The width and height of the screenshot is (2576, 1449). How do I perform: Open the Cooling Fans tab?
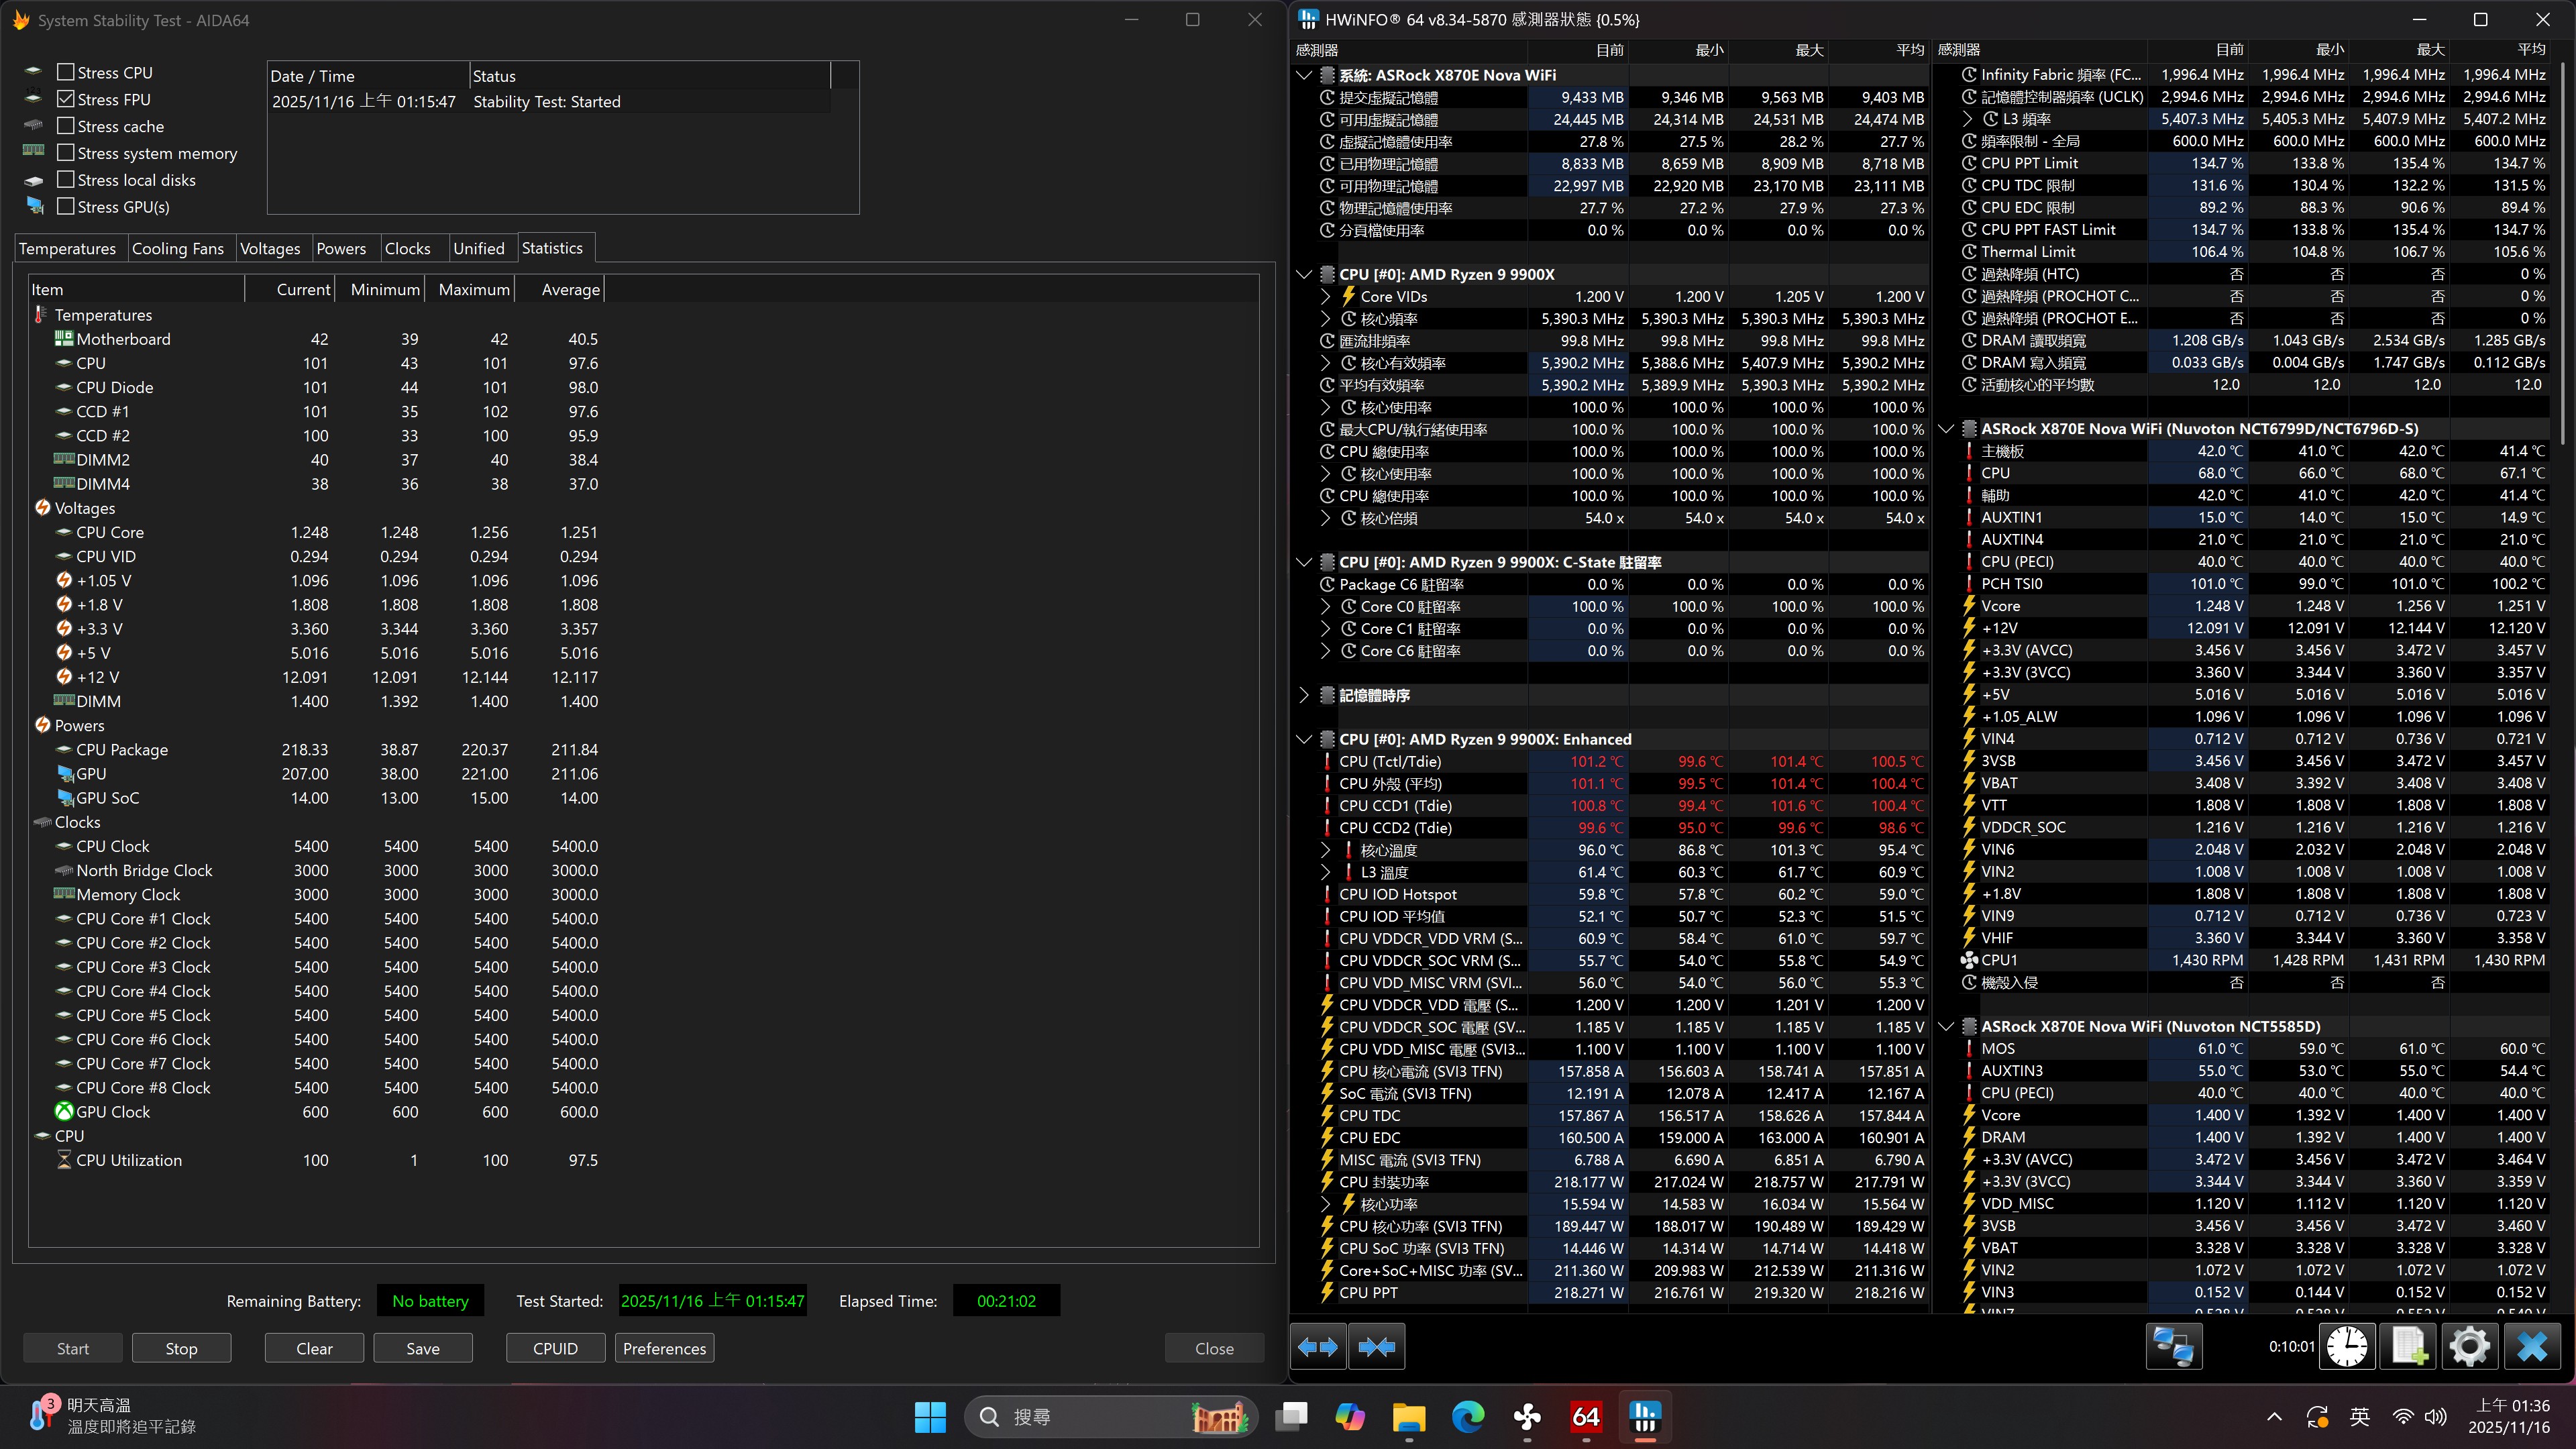pos(178,248)
